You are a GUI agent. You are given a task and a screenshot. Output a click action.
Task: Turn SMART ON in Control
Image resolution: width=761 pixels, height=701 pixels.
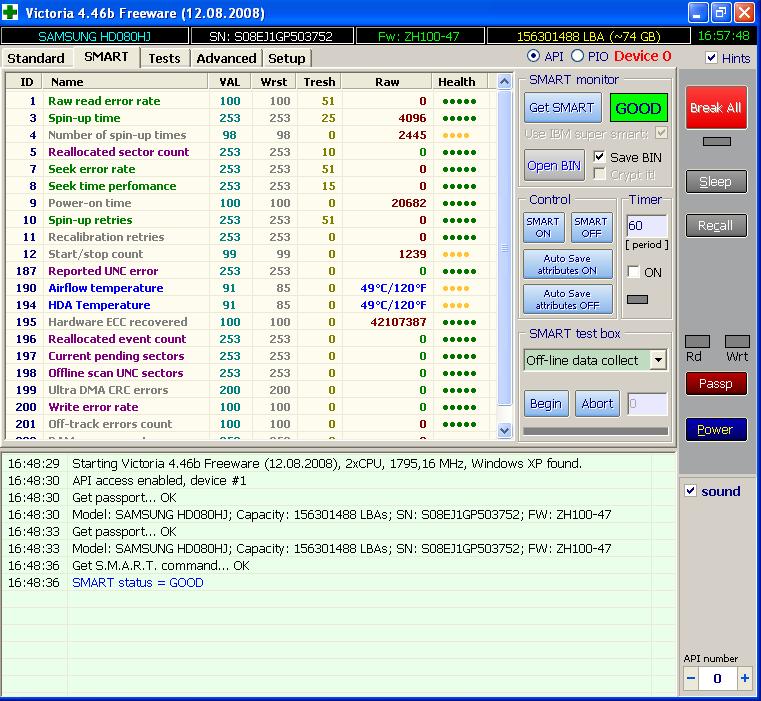543,227
